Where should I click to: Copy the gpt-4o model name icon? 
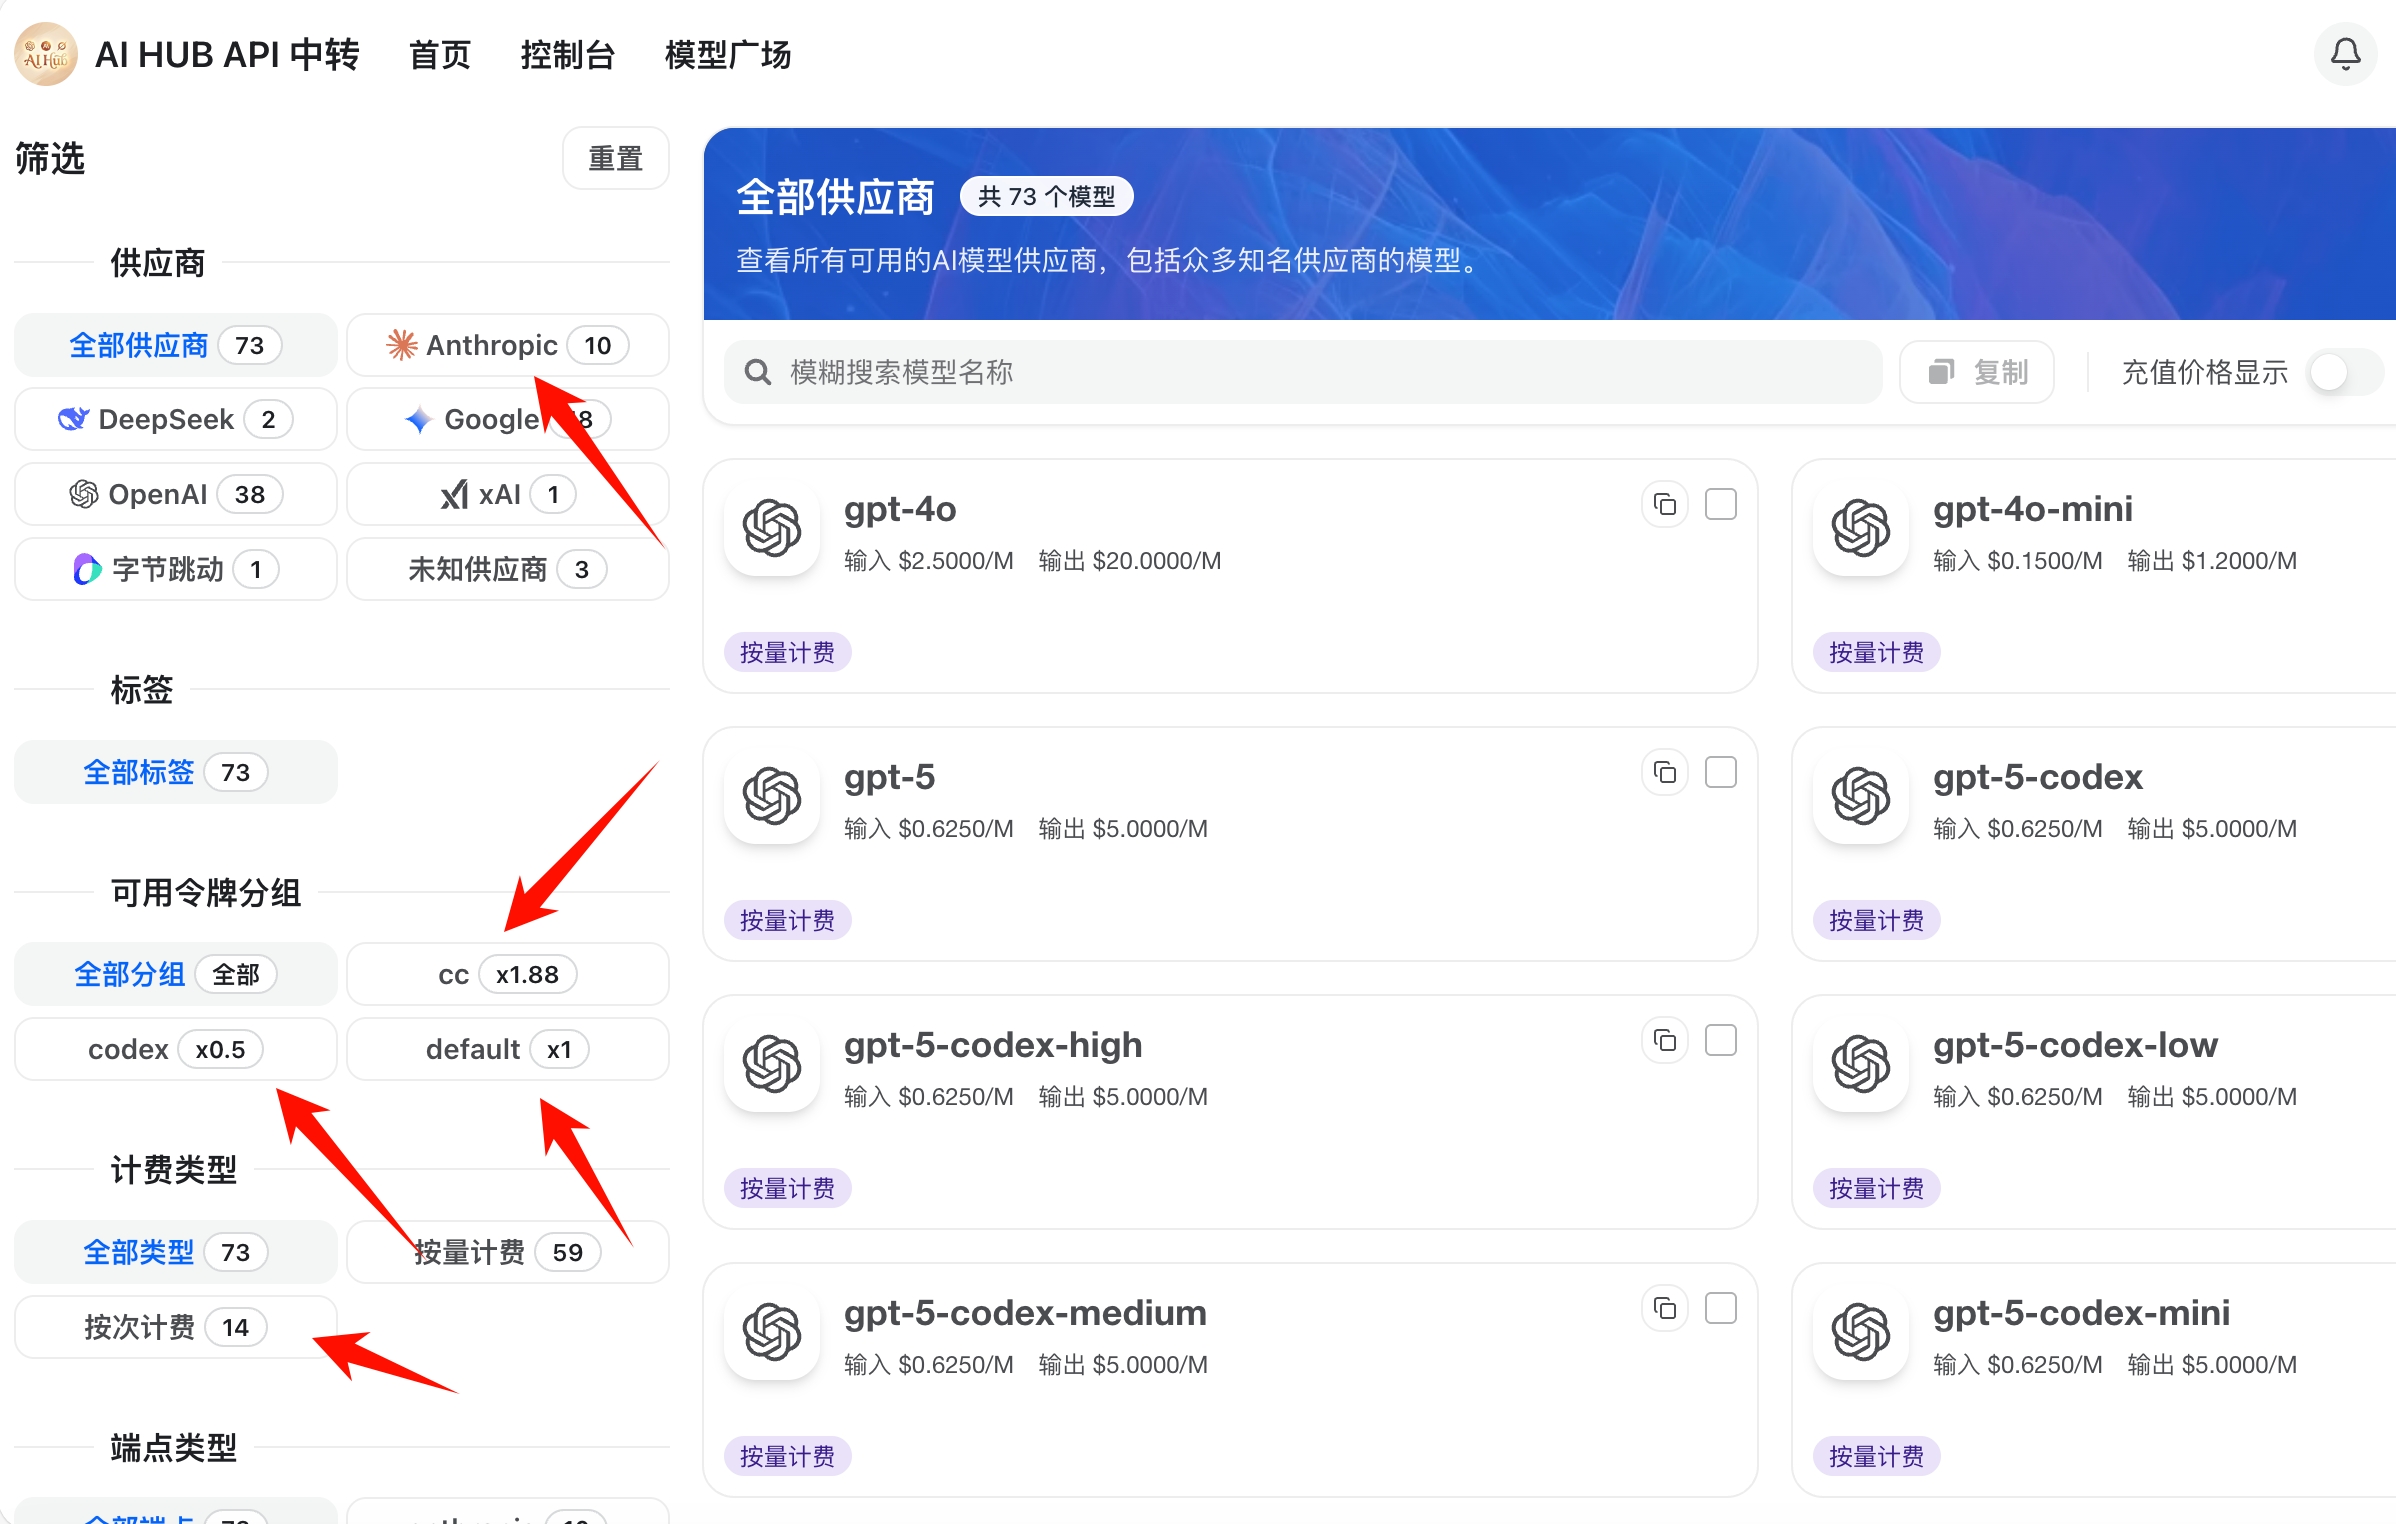[x=1664, y=505]
